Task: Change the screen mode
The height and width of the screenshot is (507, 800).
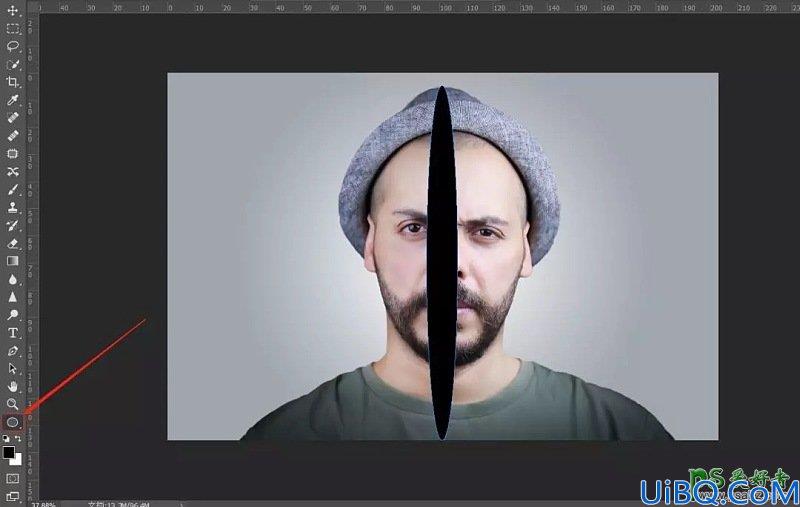Action: coord(13,496)
